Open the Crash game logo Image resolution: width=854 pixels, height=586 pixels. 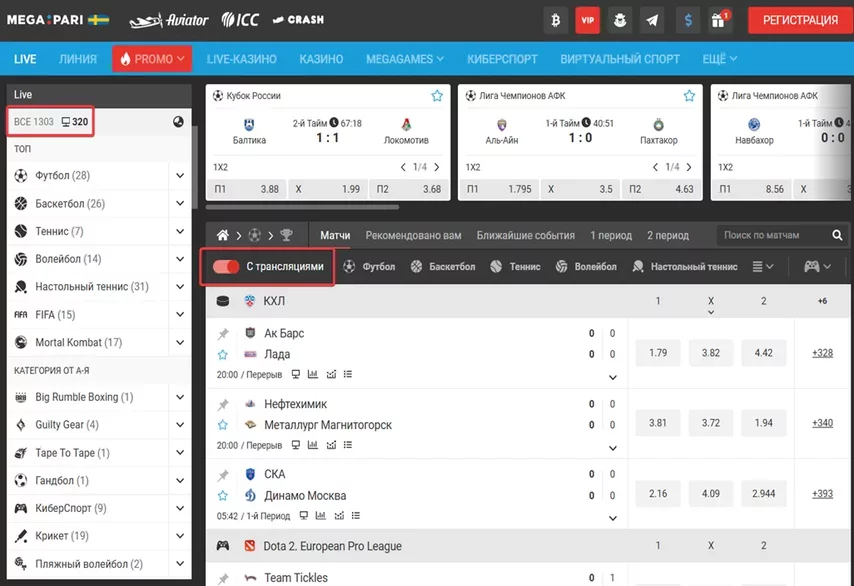(298, 20)
